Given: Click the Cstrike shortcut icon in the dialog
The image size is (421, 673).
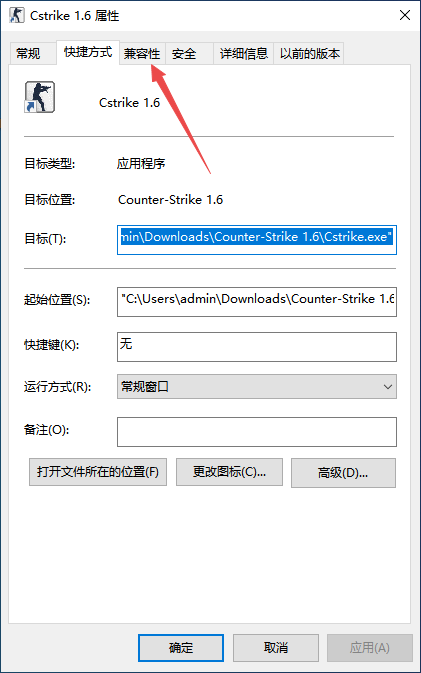Looking at the screenshot, I should pos(39,97).
